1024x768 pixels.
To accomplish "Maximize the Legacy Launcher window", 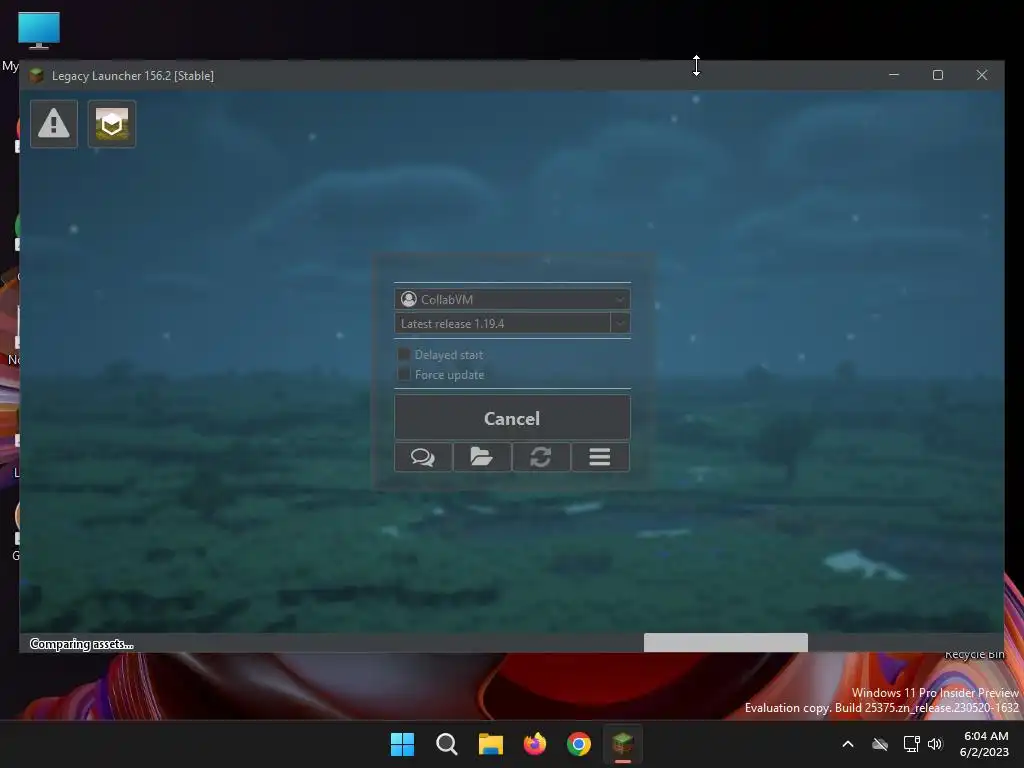I will (x=938, y=75).
